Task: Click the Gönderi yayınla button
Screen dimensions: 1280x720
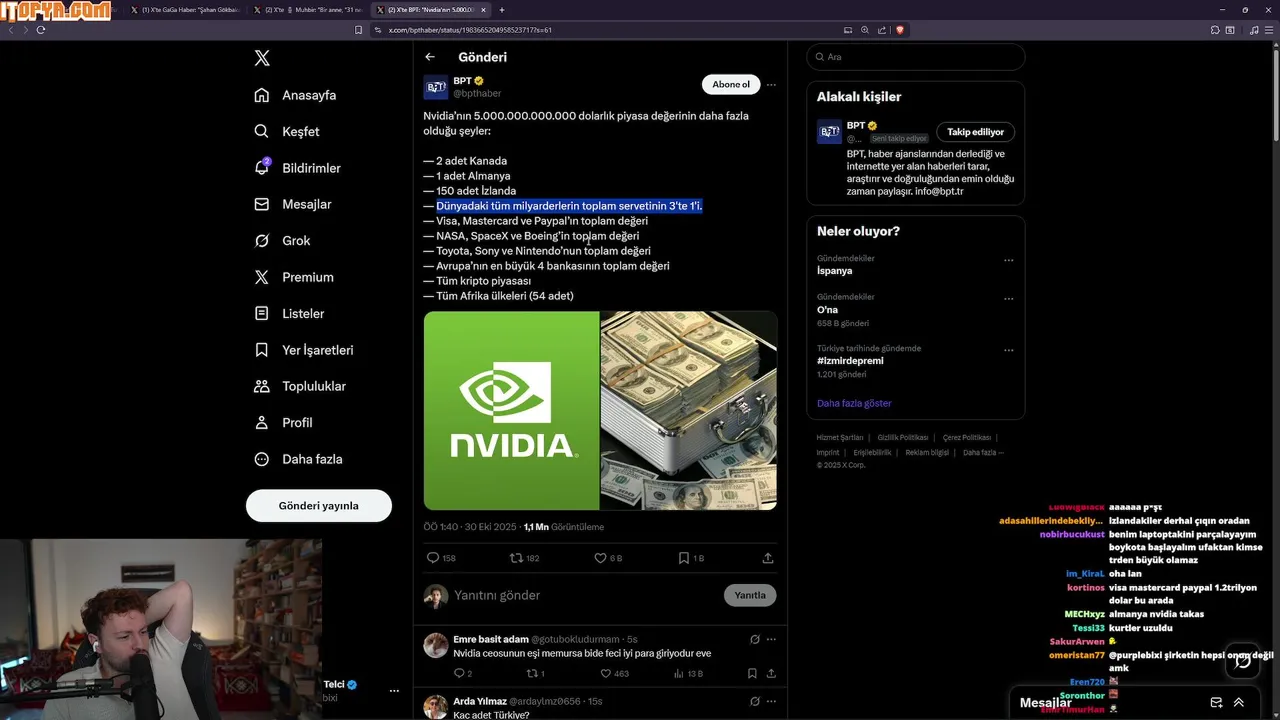Action: click(x=319, y=505)
